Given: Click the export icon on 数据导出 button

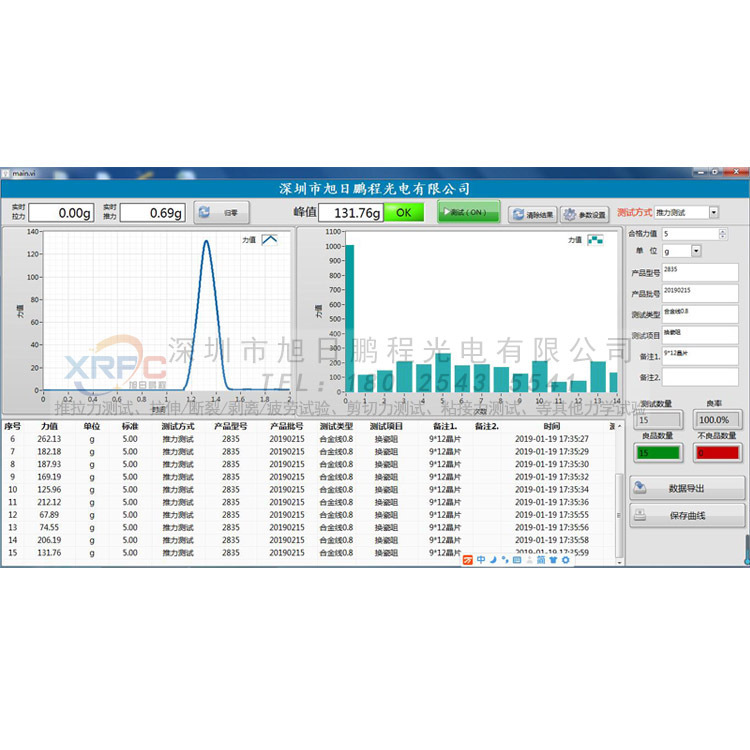Looking at the screenshot, I should pos(640,488).
